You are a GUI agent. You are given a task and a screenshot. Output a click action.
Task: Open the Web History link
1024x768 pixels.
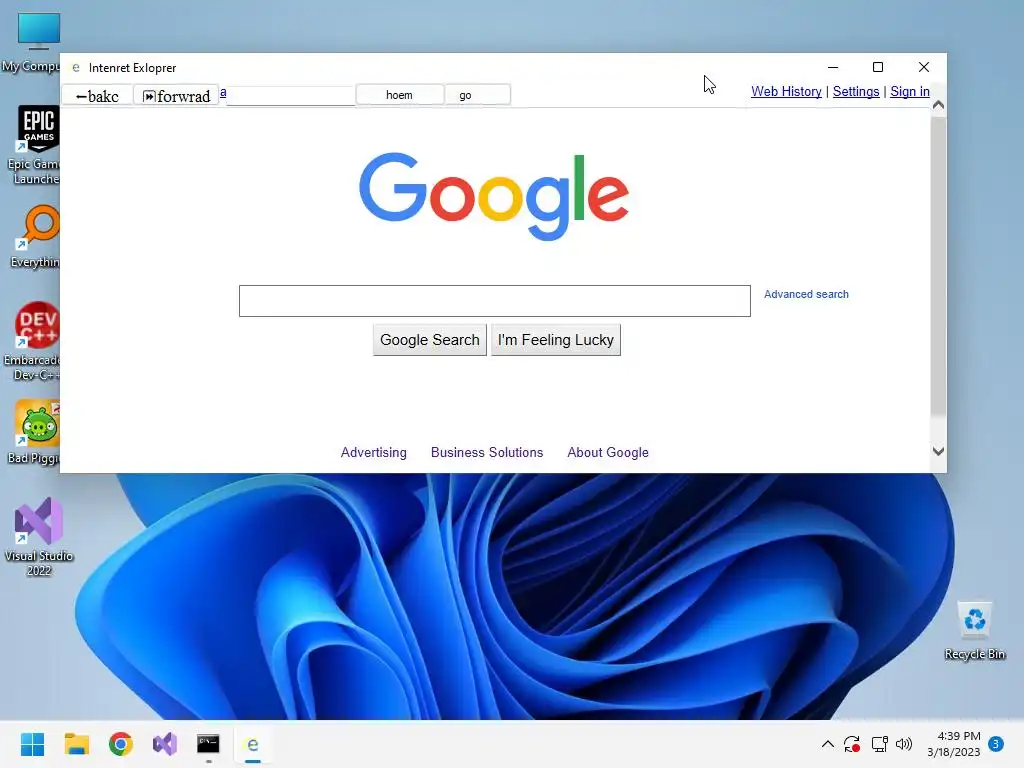pos(786,91)
